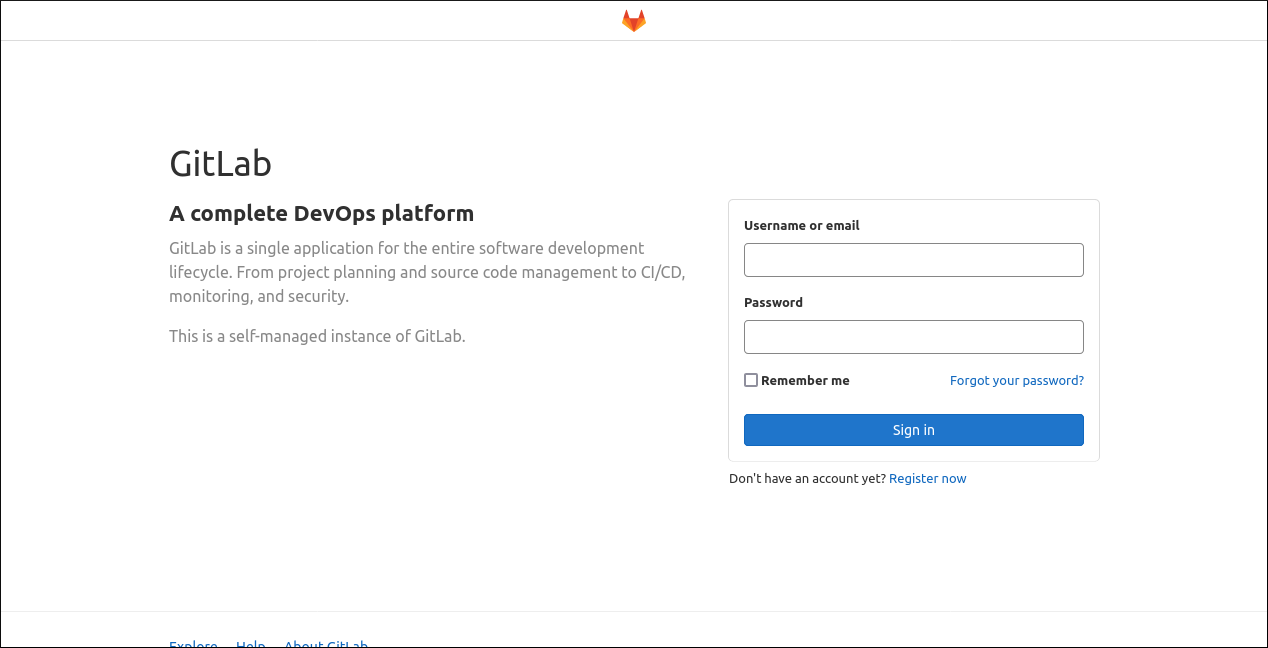Click the Username or email label

click(x=801, y=225)
